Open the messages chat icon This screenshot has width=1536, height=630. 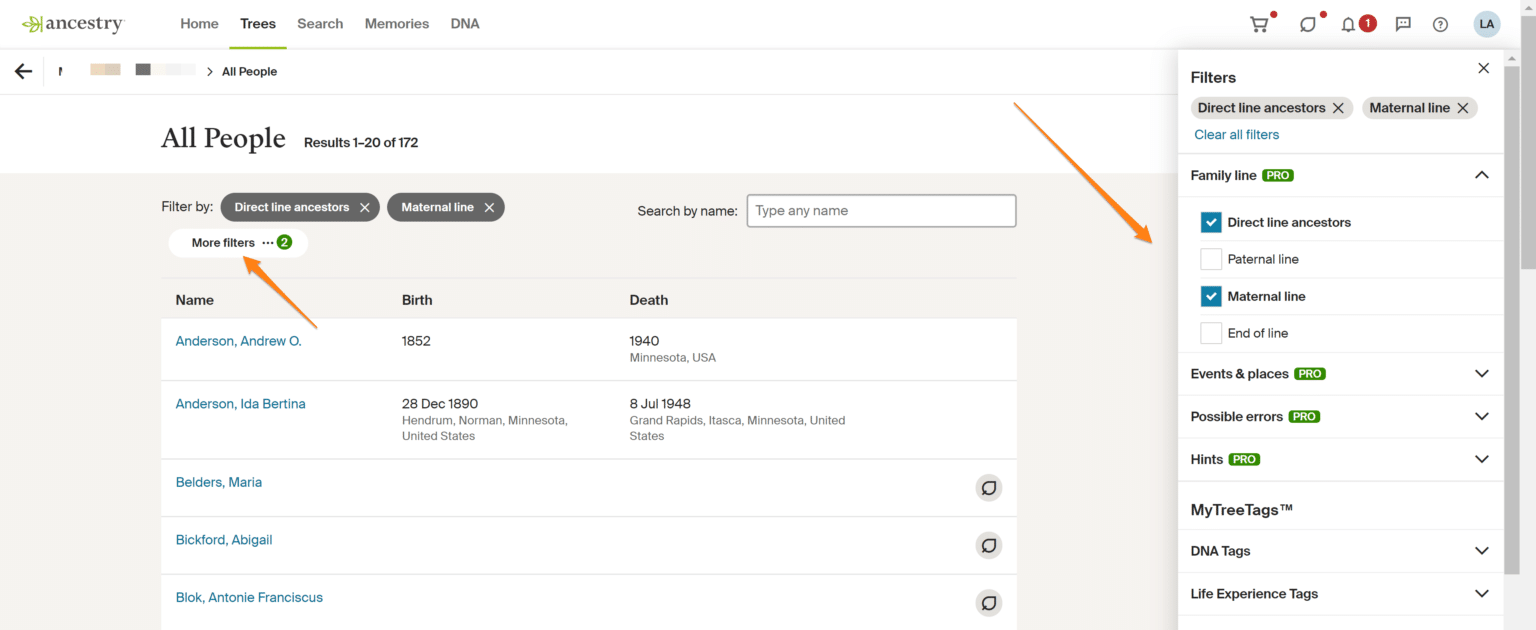tap(1403, 24)
